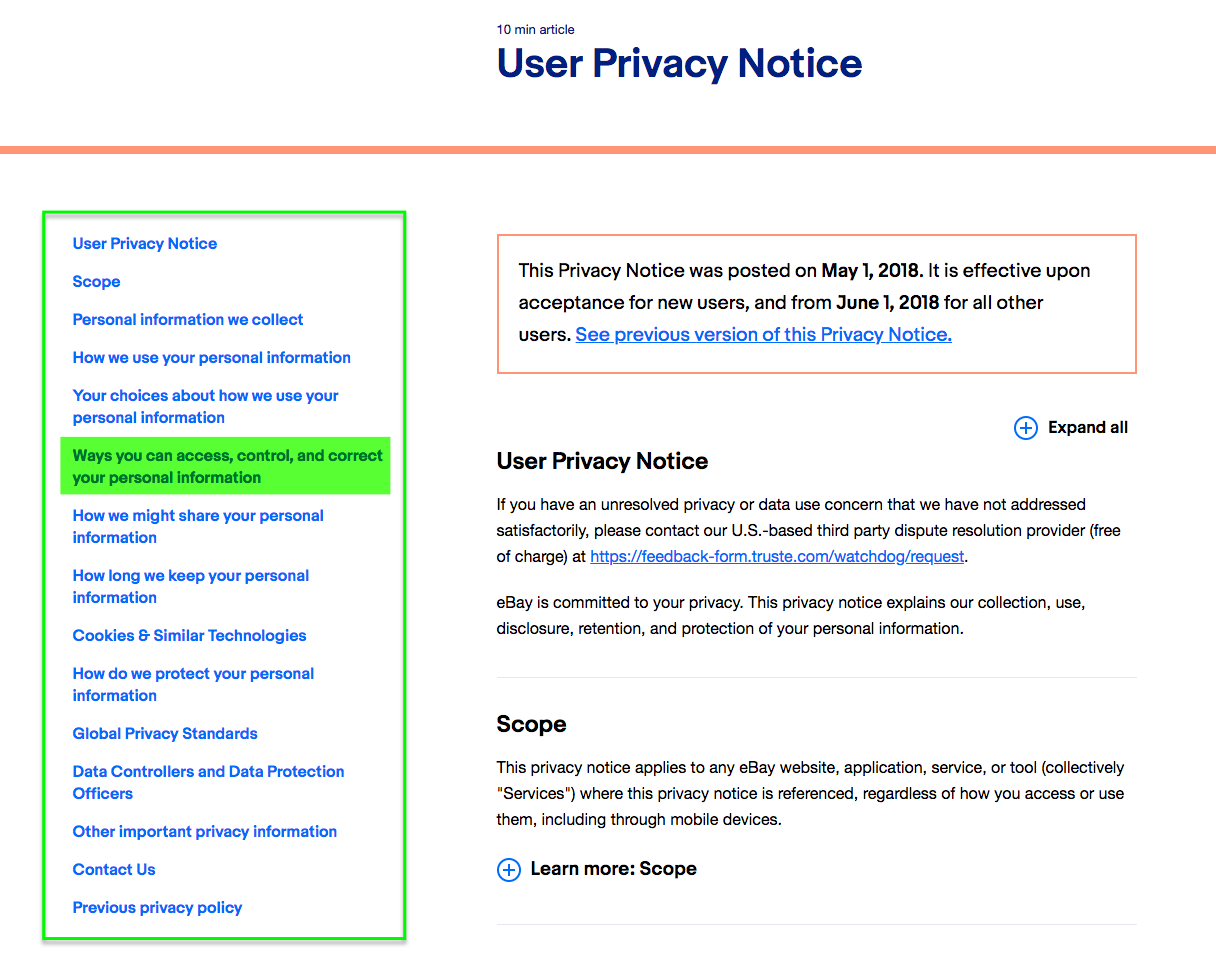
Task: Click Contact Us in the sidebar
Action: (x=114, y=870)
